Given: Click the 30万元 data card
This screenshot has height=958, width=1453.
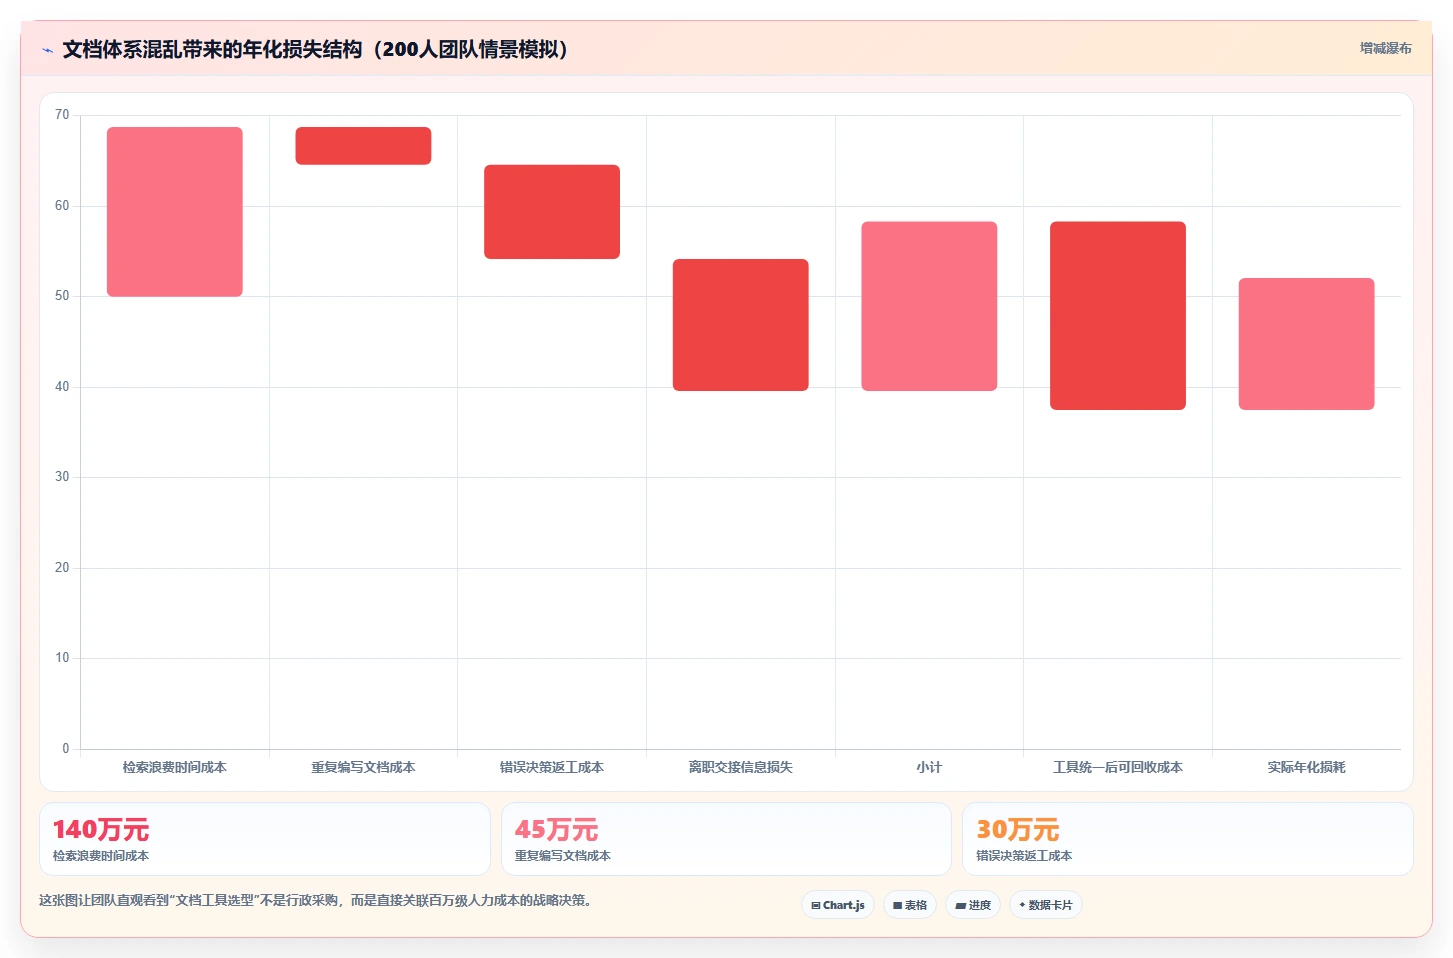Looking at the screenshot, I should tap(1188, 839).
